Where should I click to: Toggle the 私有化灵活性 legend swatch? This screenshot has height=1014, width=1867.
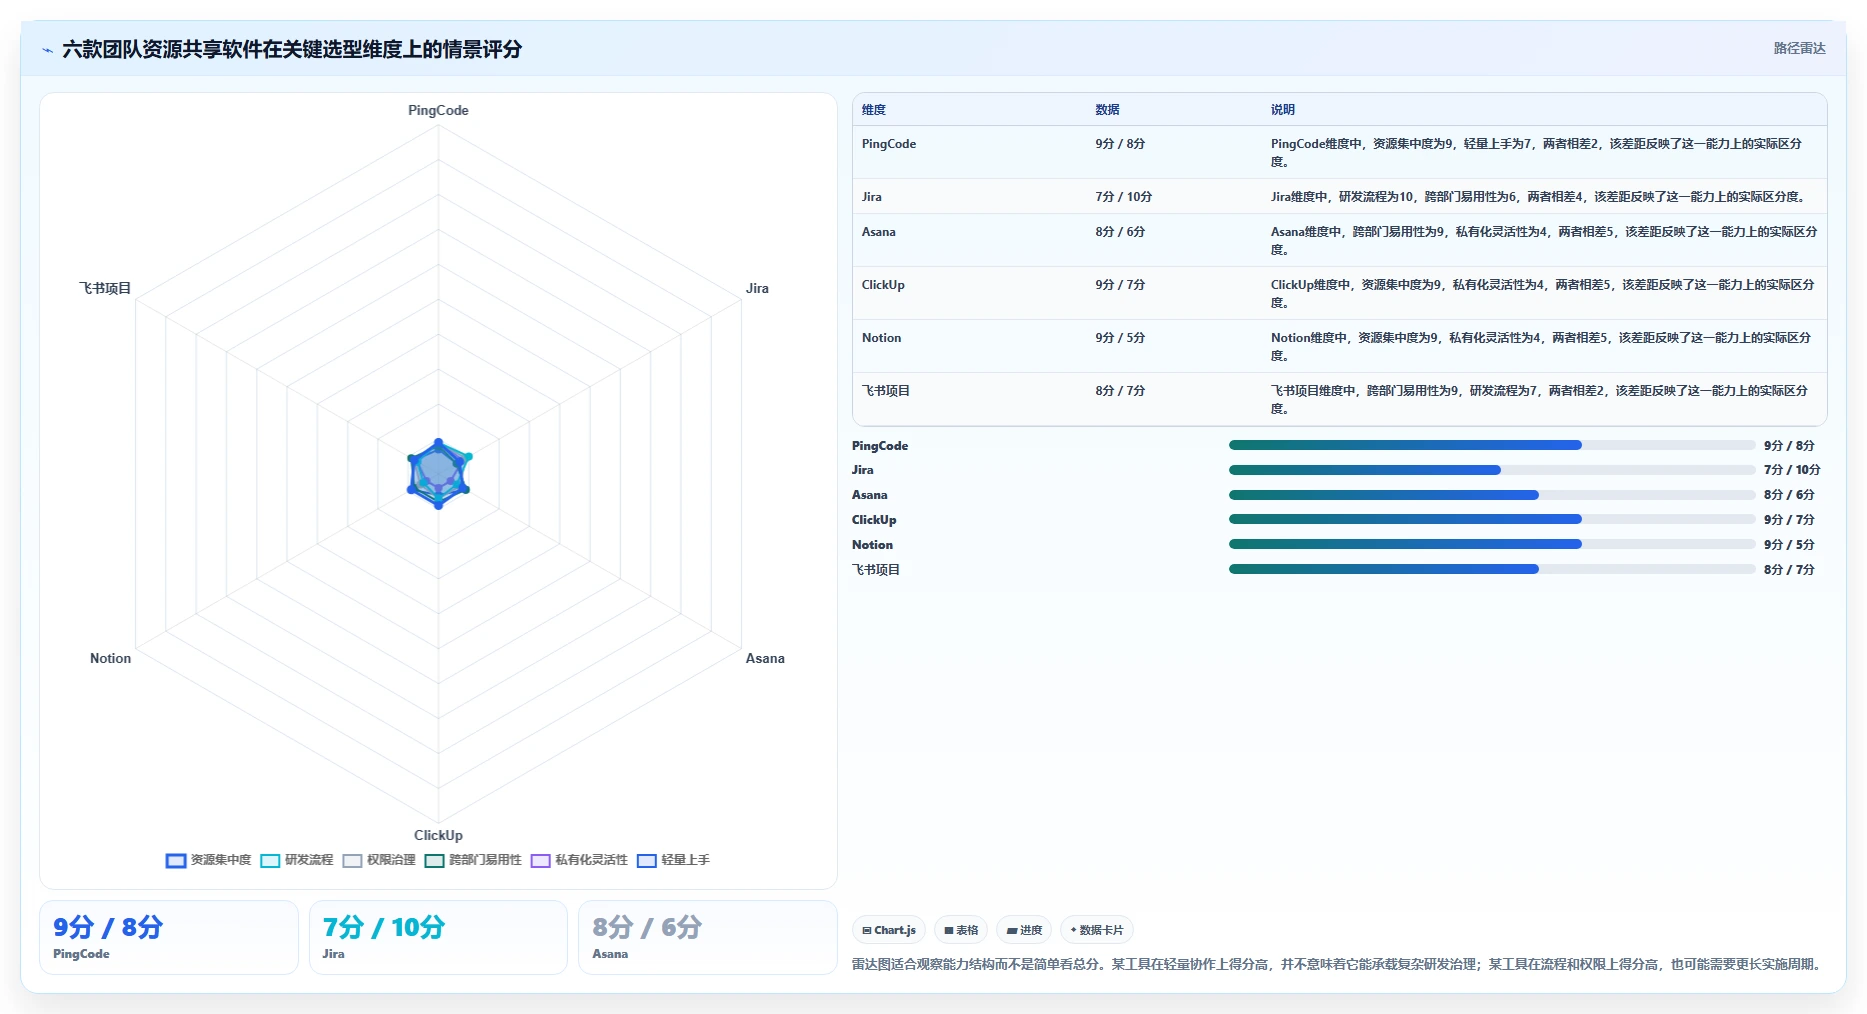pyautogui.click(x=541, y=860)
